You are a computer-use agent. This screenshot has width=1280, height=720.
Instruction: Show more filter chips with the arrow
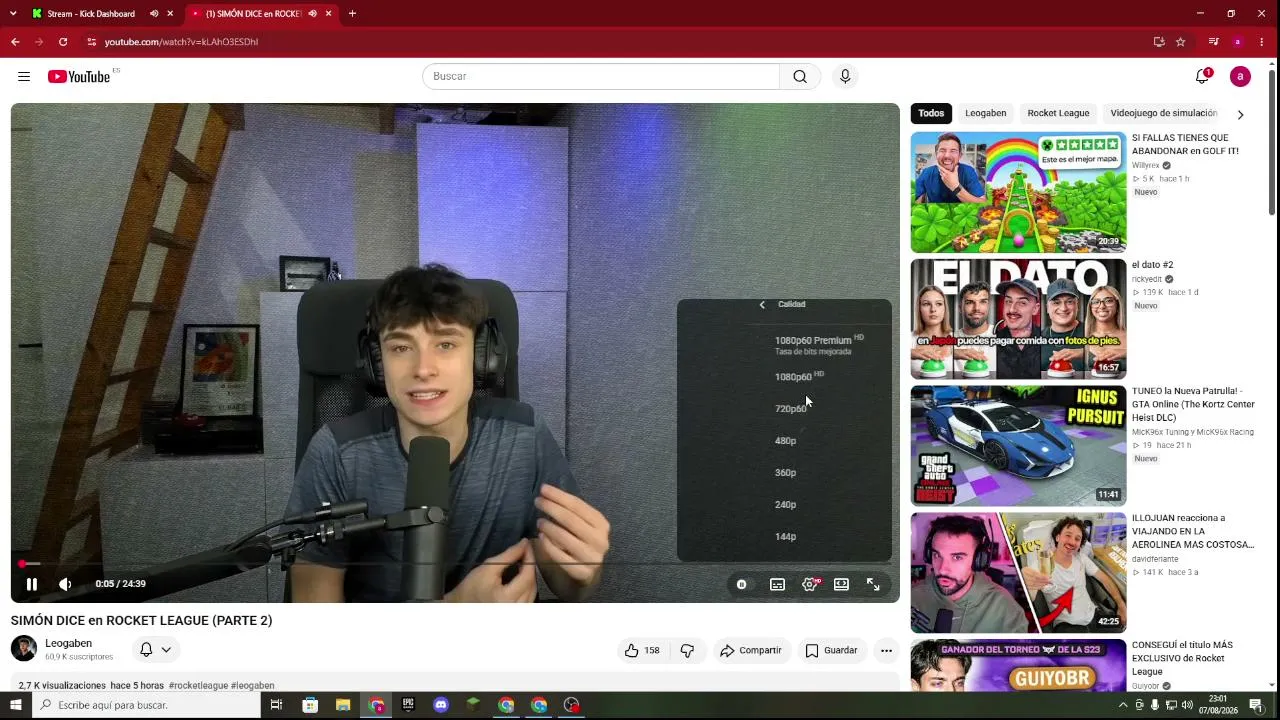pyautogui.click(x=1240, y=114)
